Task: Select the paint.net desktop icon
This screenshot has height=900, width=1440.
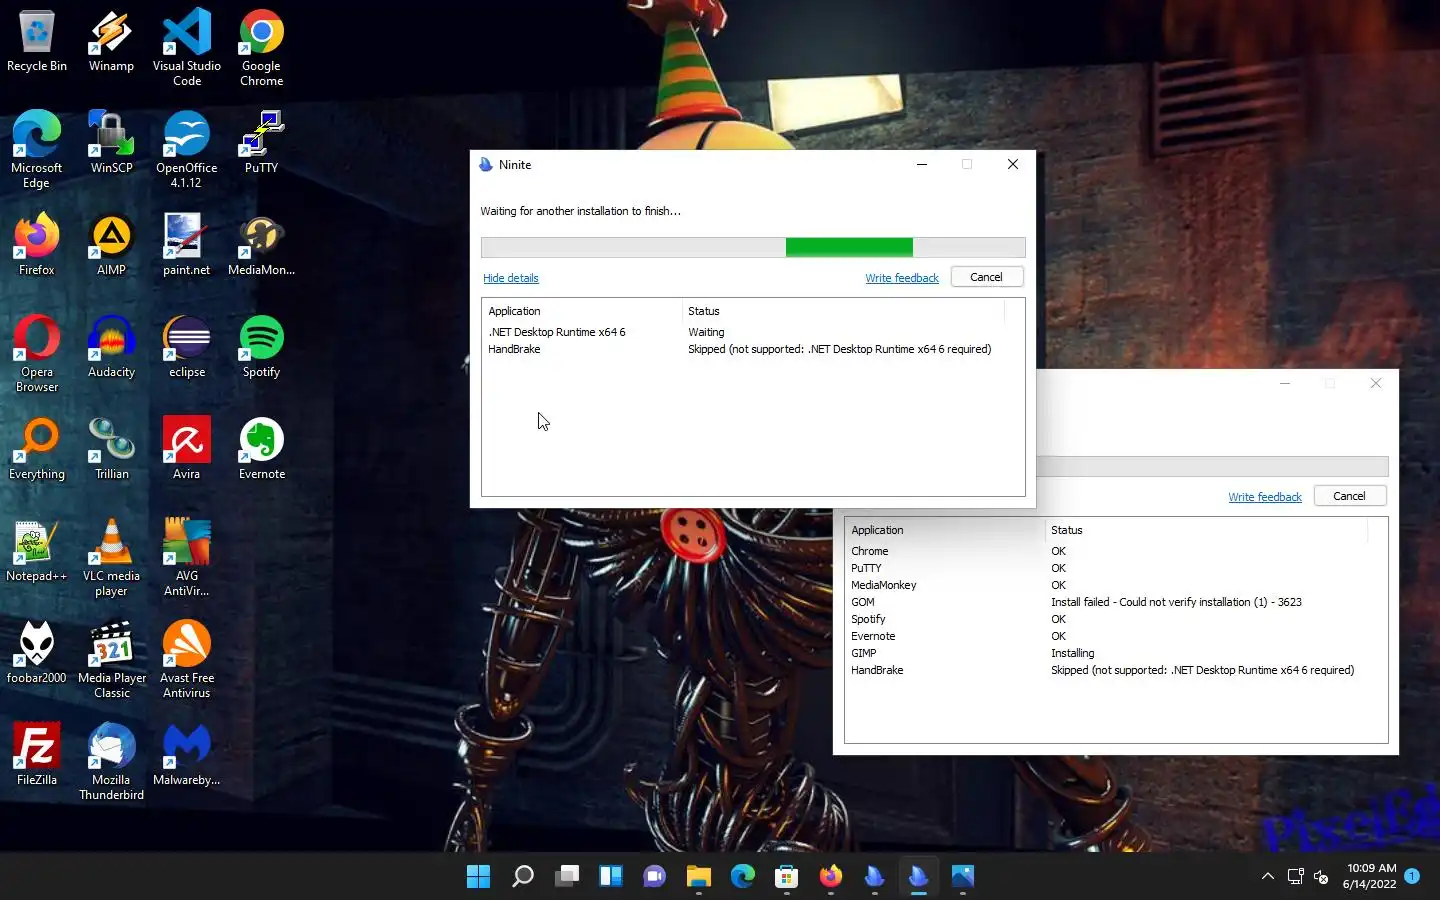Action: (187, 244)
